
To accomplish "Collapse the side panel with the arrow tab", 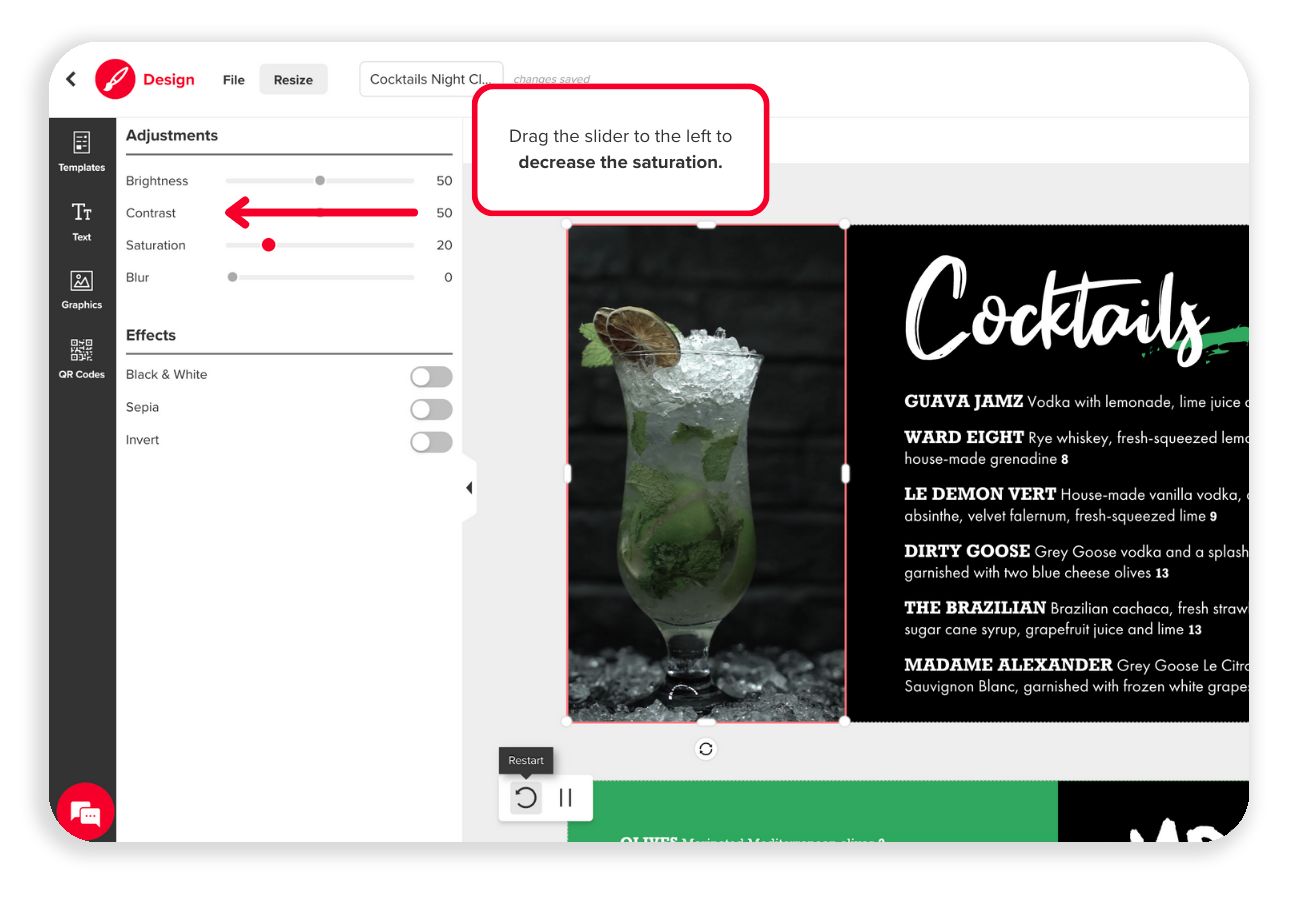I will click(x=469, y=488).
